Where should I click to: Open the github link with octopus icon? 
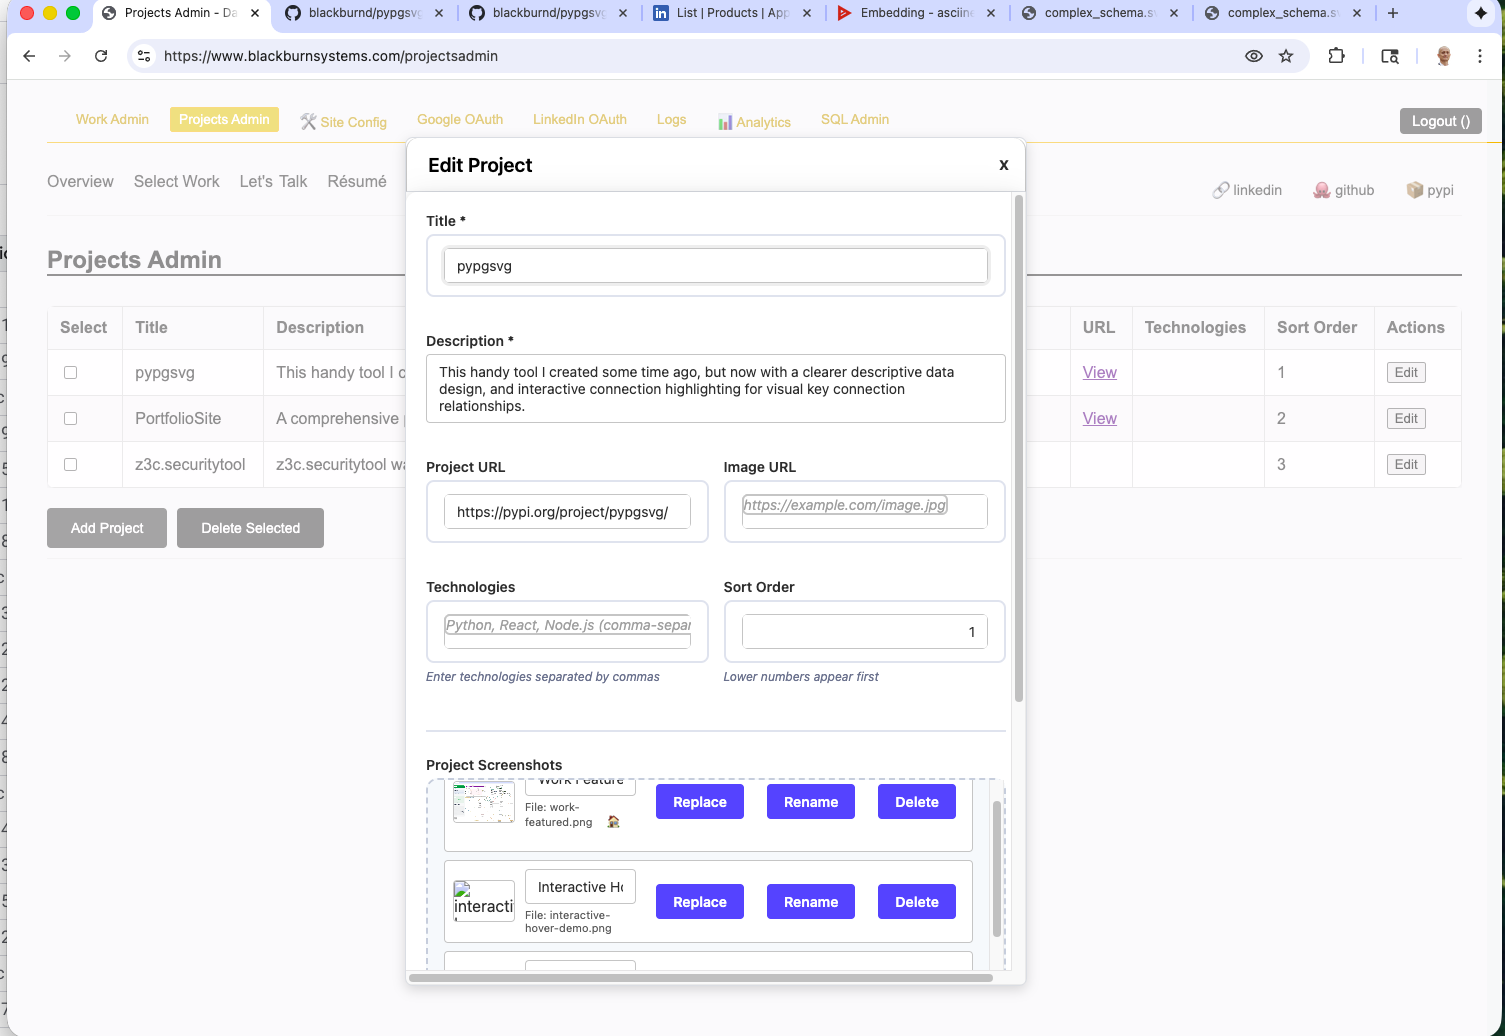coord(1344,190)
